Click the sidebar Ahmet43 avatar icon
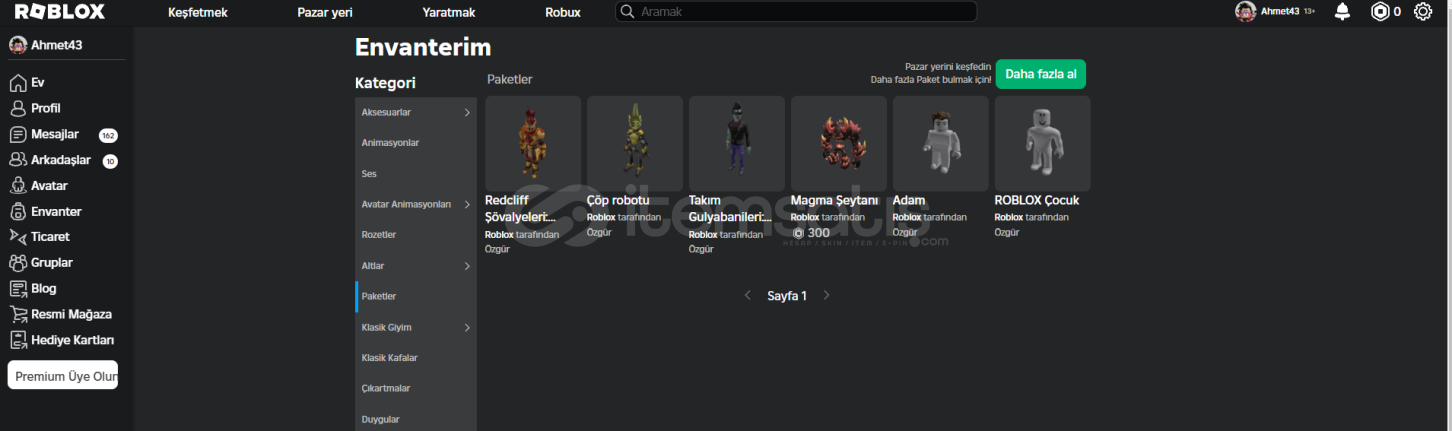The width and height of the screenshot is (1452, 431). pyautogui.click(x=17, y=45)
